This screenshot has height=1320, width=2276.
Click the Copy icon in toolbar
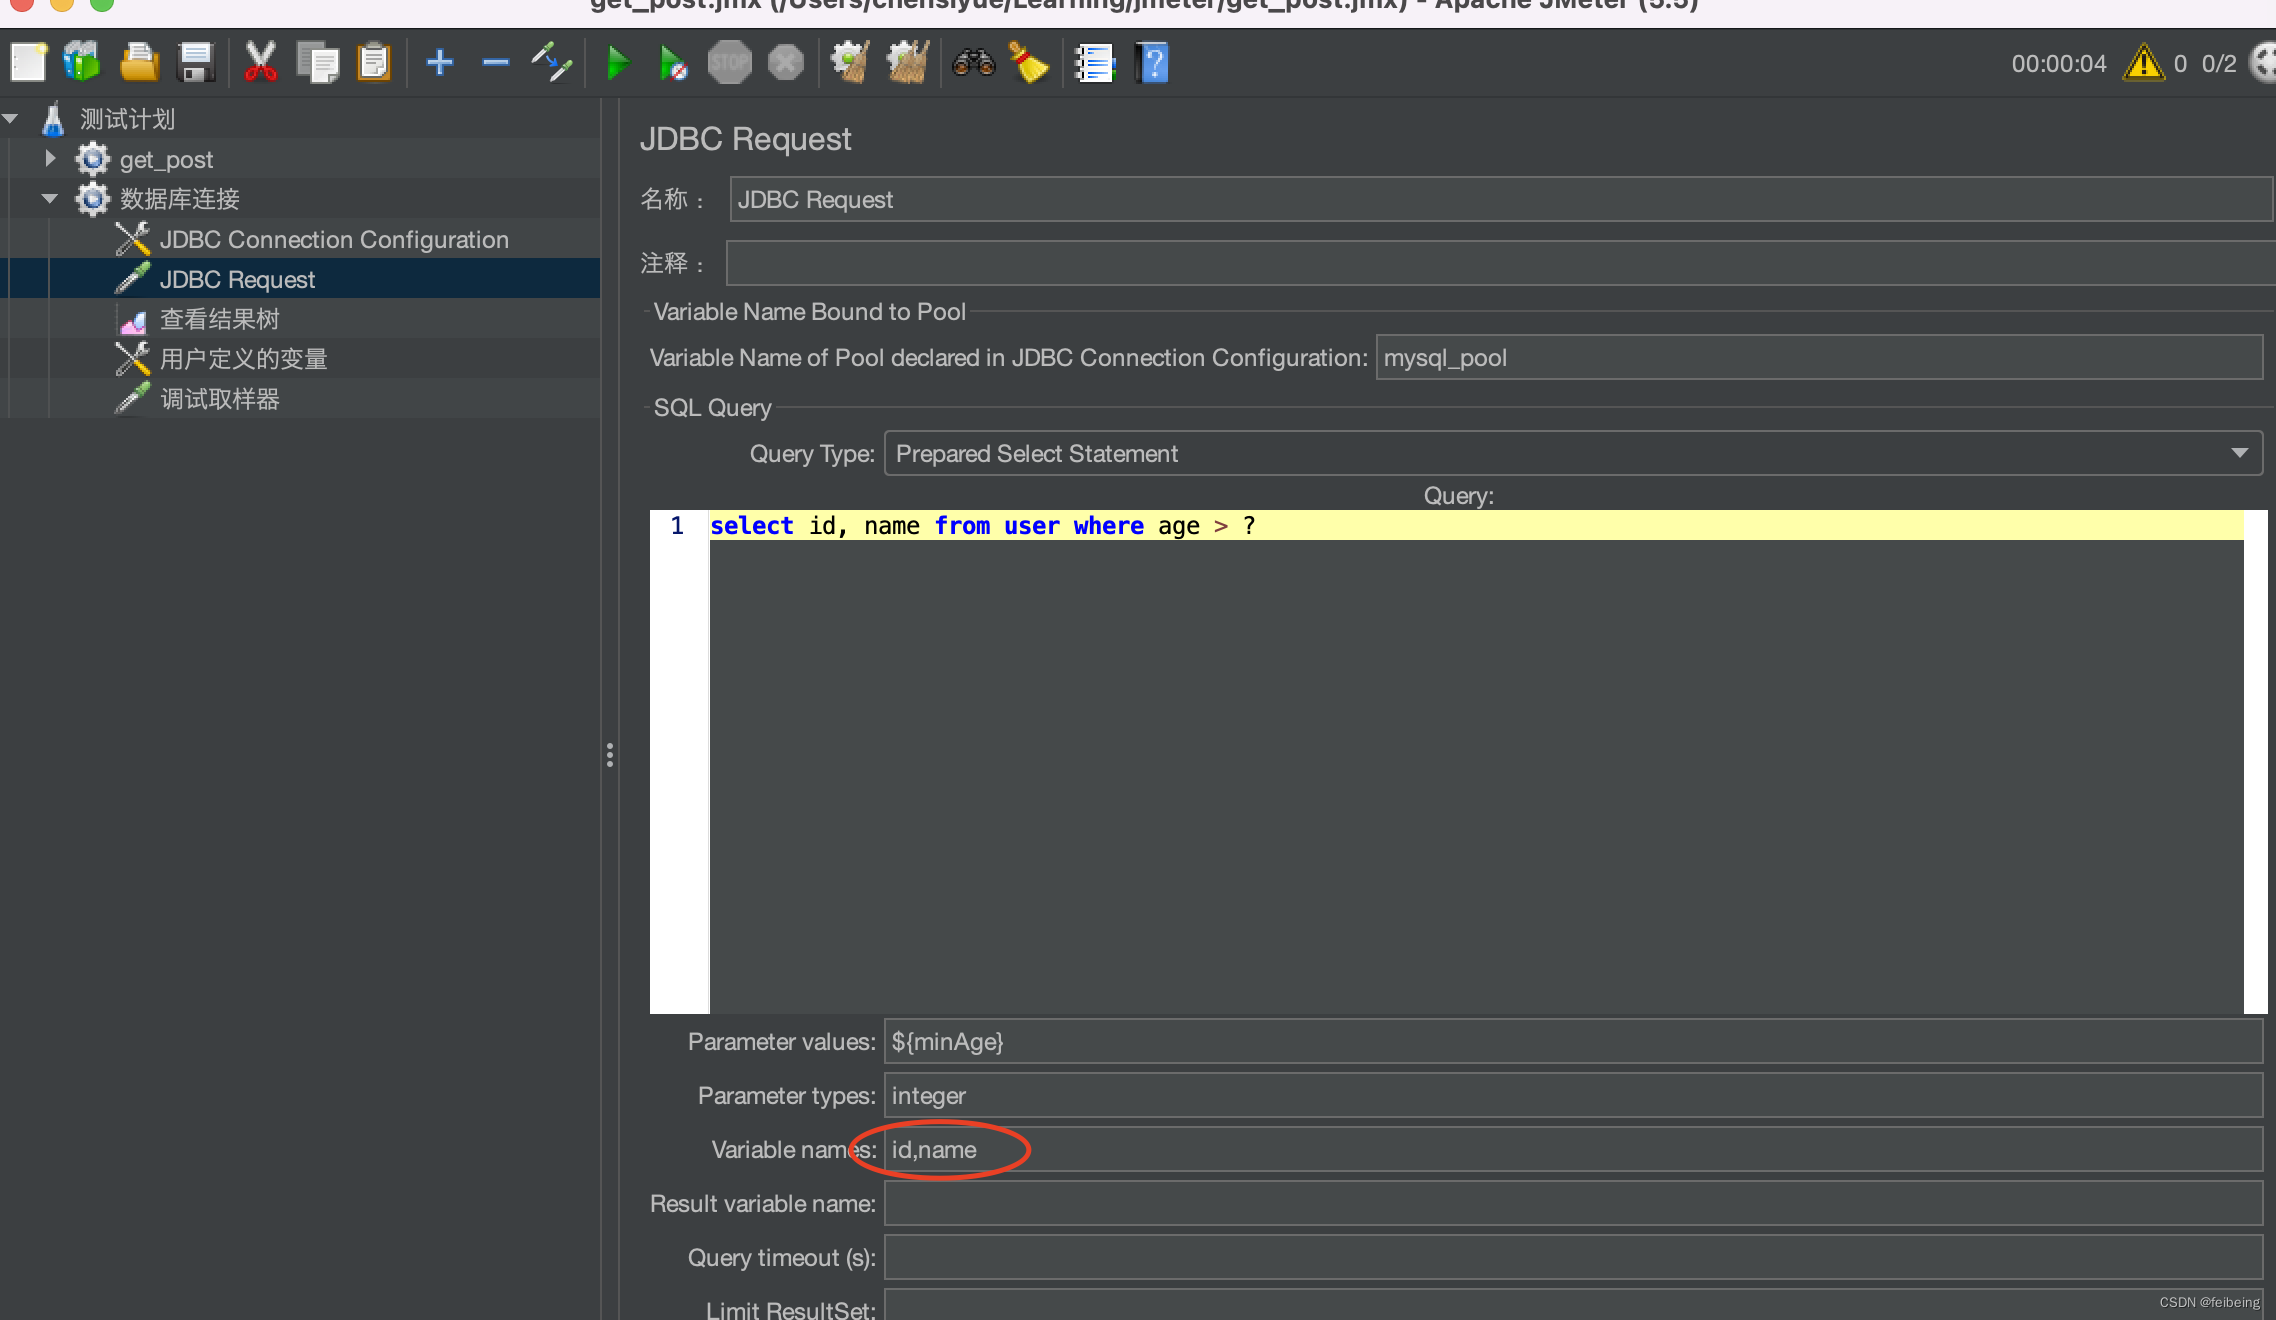pos(318,63)
